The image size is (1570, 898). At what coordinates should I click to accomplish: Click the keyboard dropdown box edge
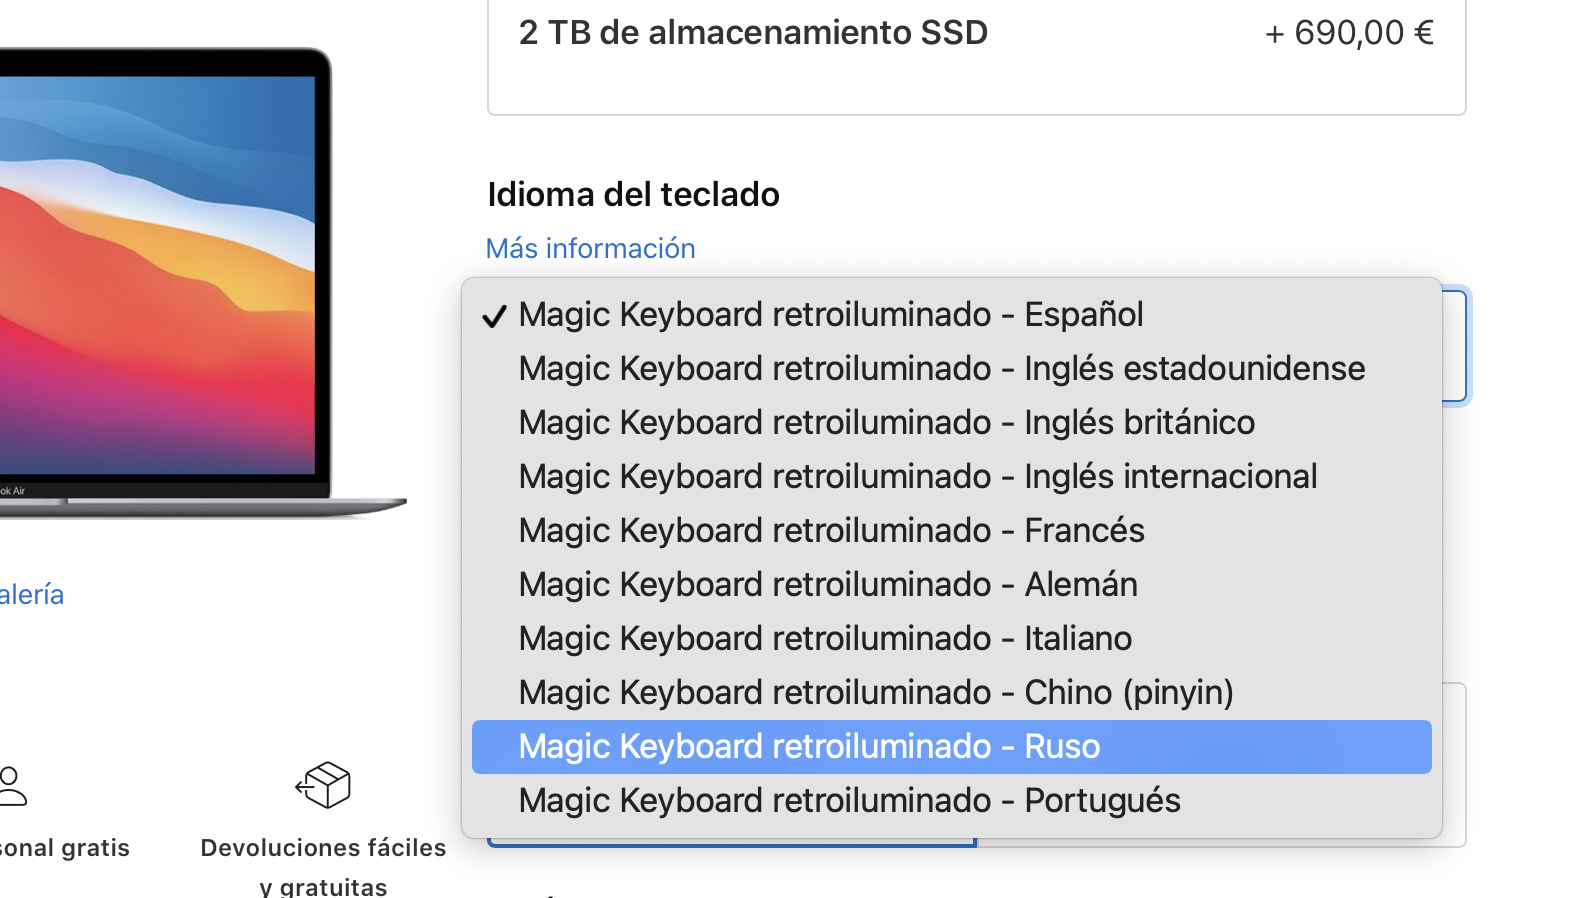point(1455,345)
